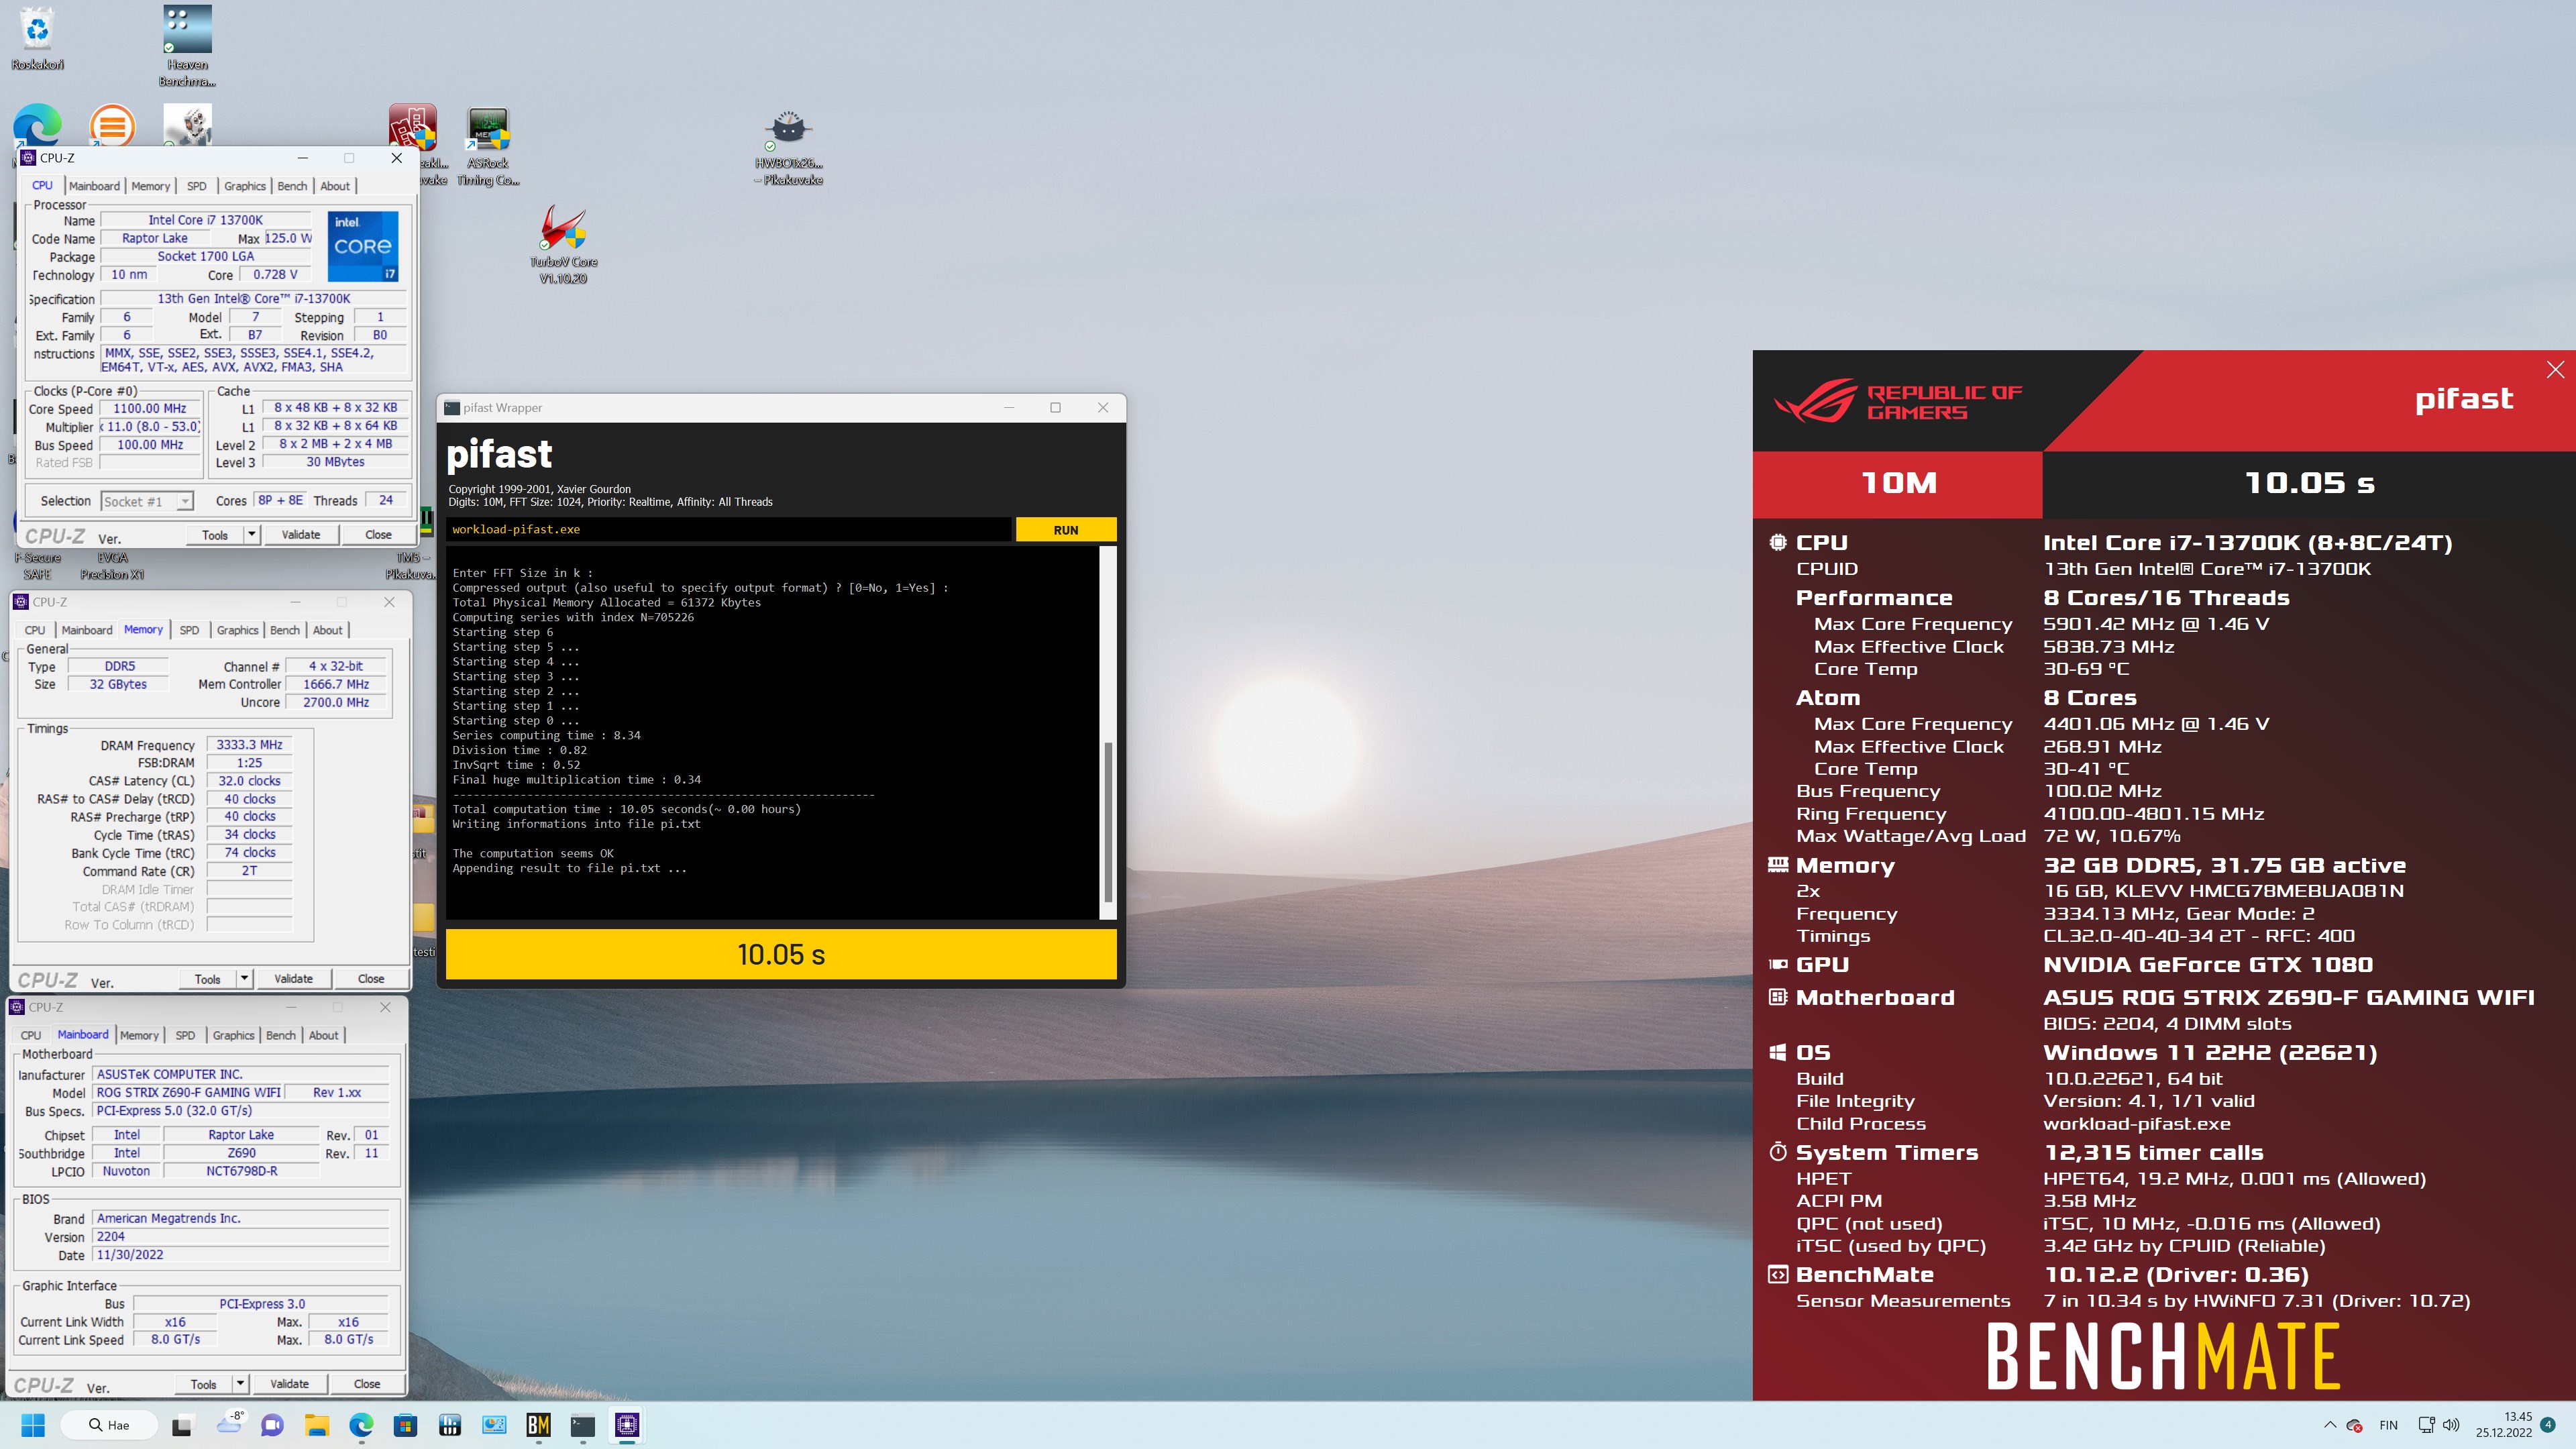Click 'Total computation time : 10.05 seconds' line
The width and height of the screenshot is (2576, 1449).
click(x=626, y=809)
